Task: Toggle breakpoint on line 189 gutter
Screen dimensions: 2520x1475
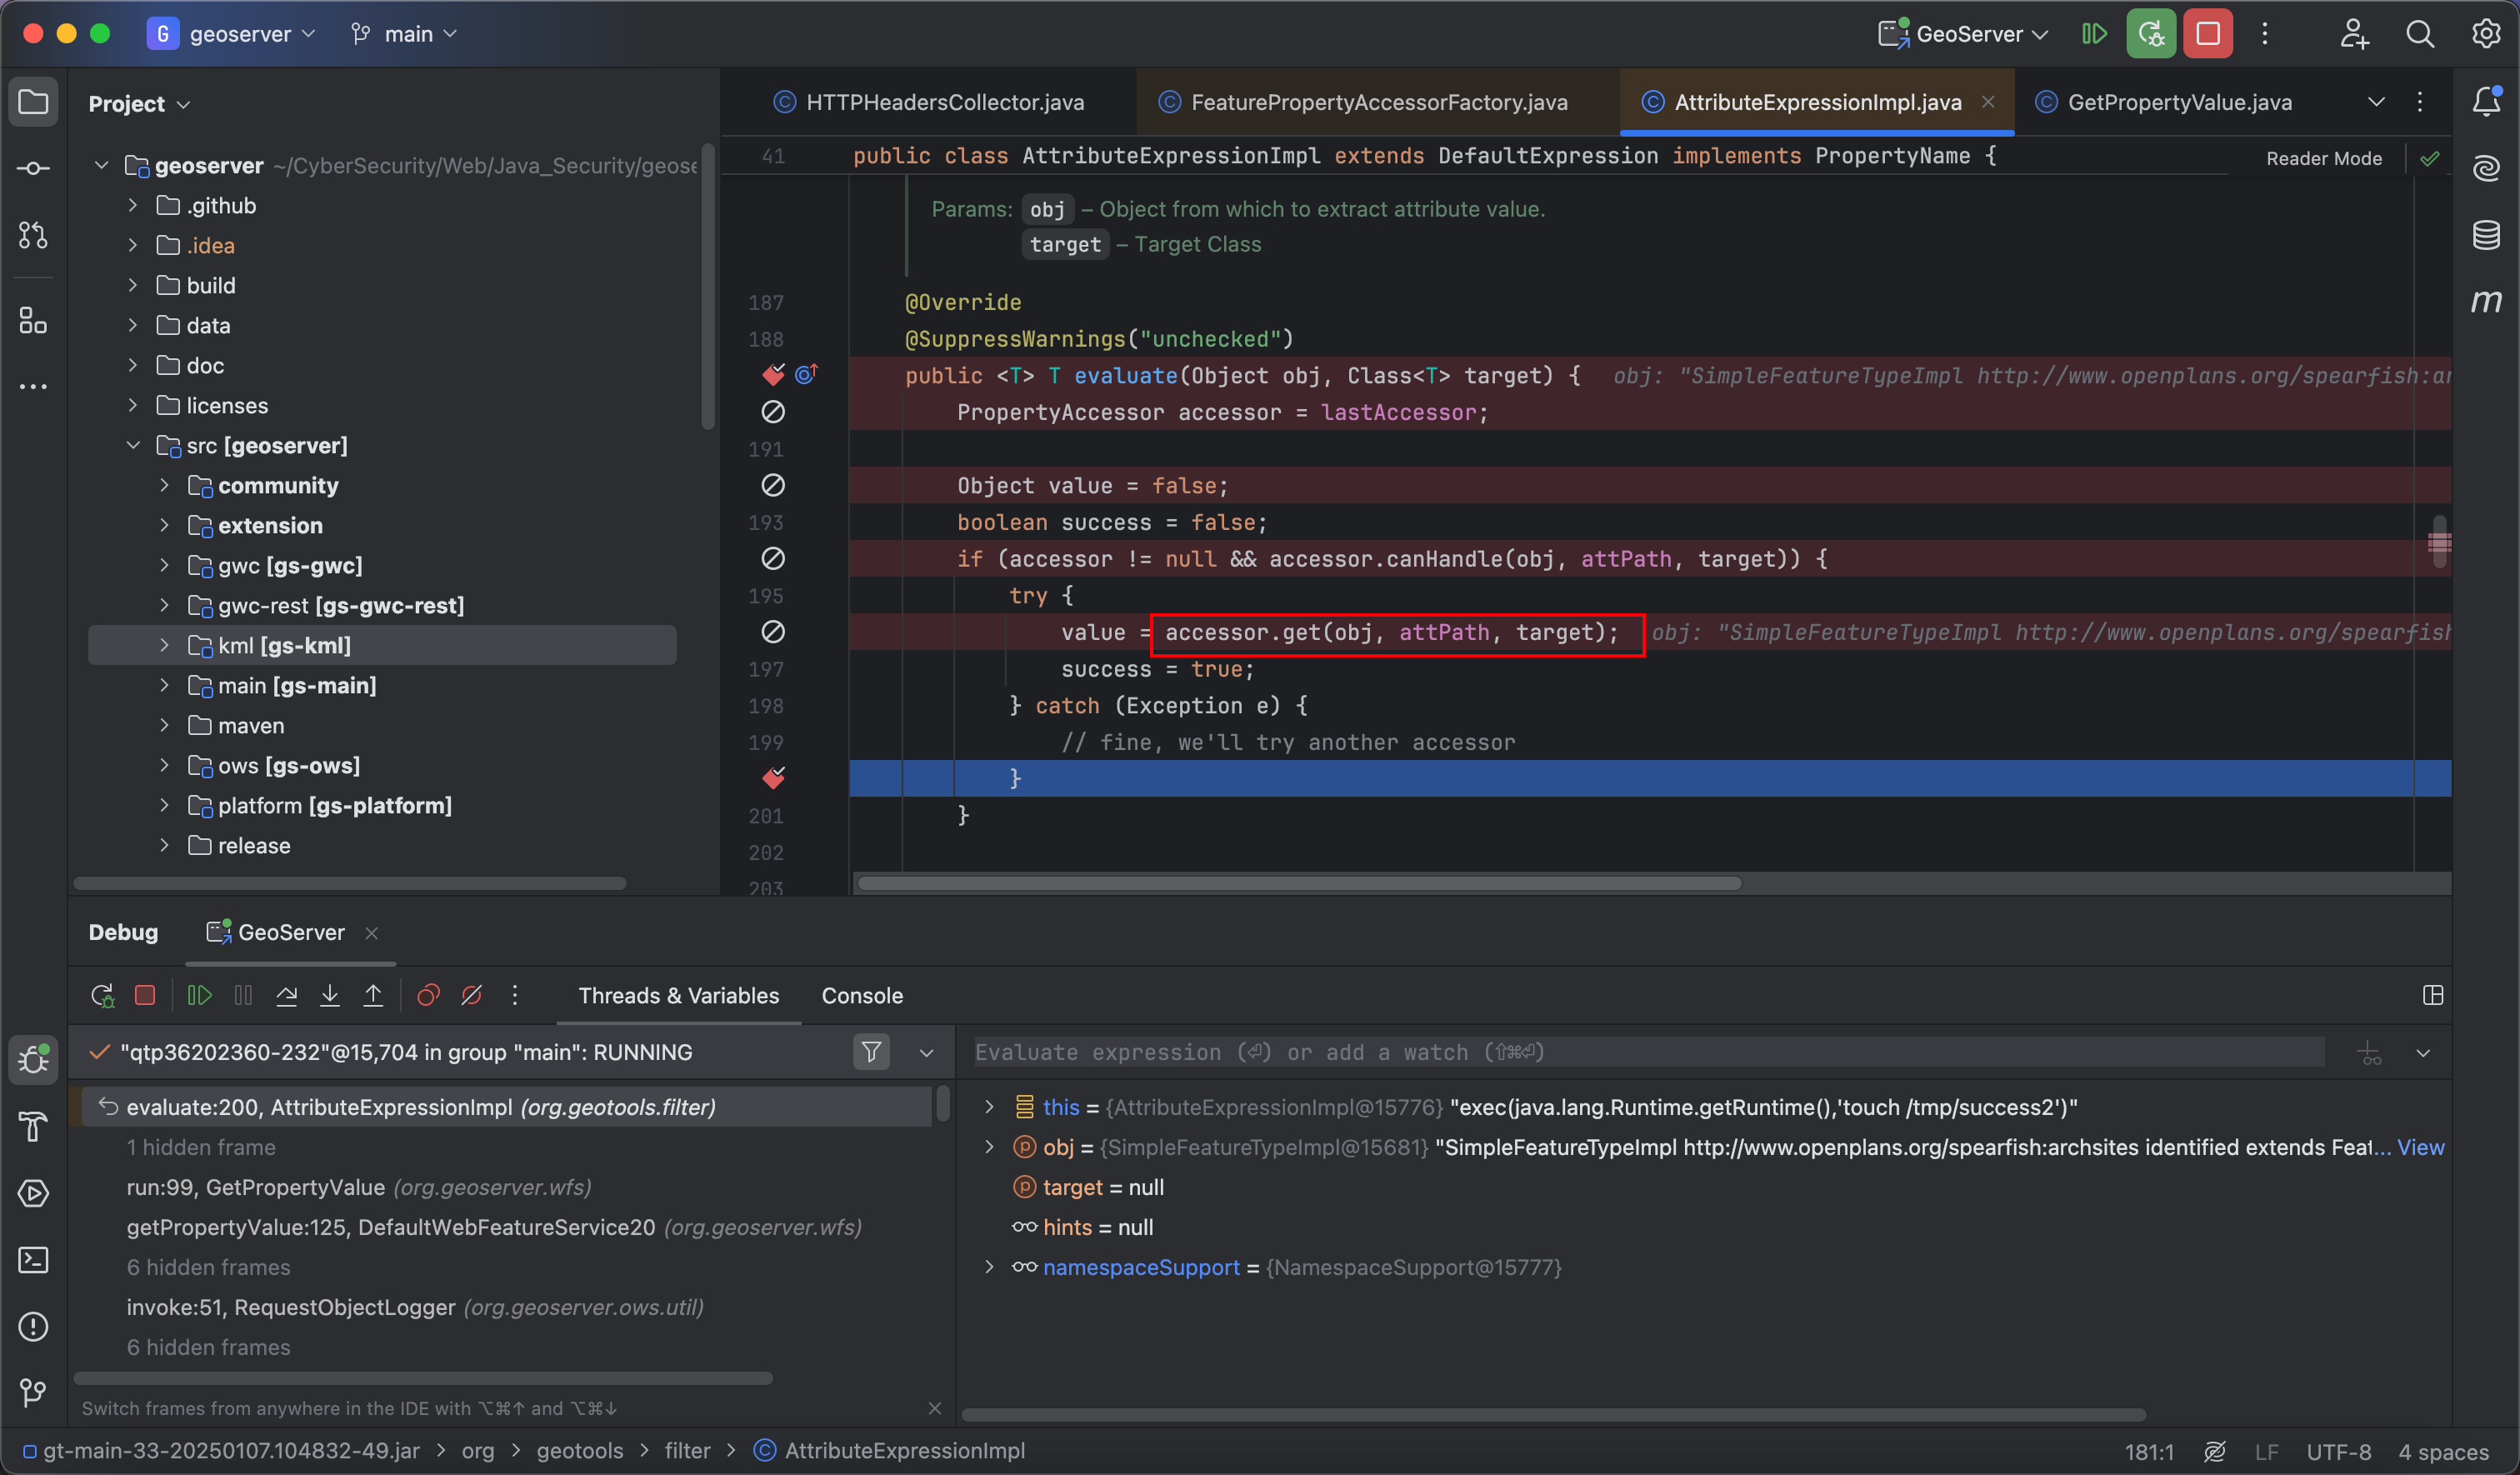Action: (773, 374)
